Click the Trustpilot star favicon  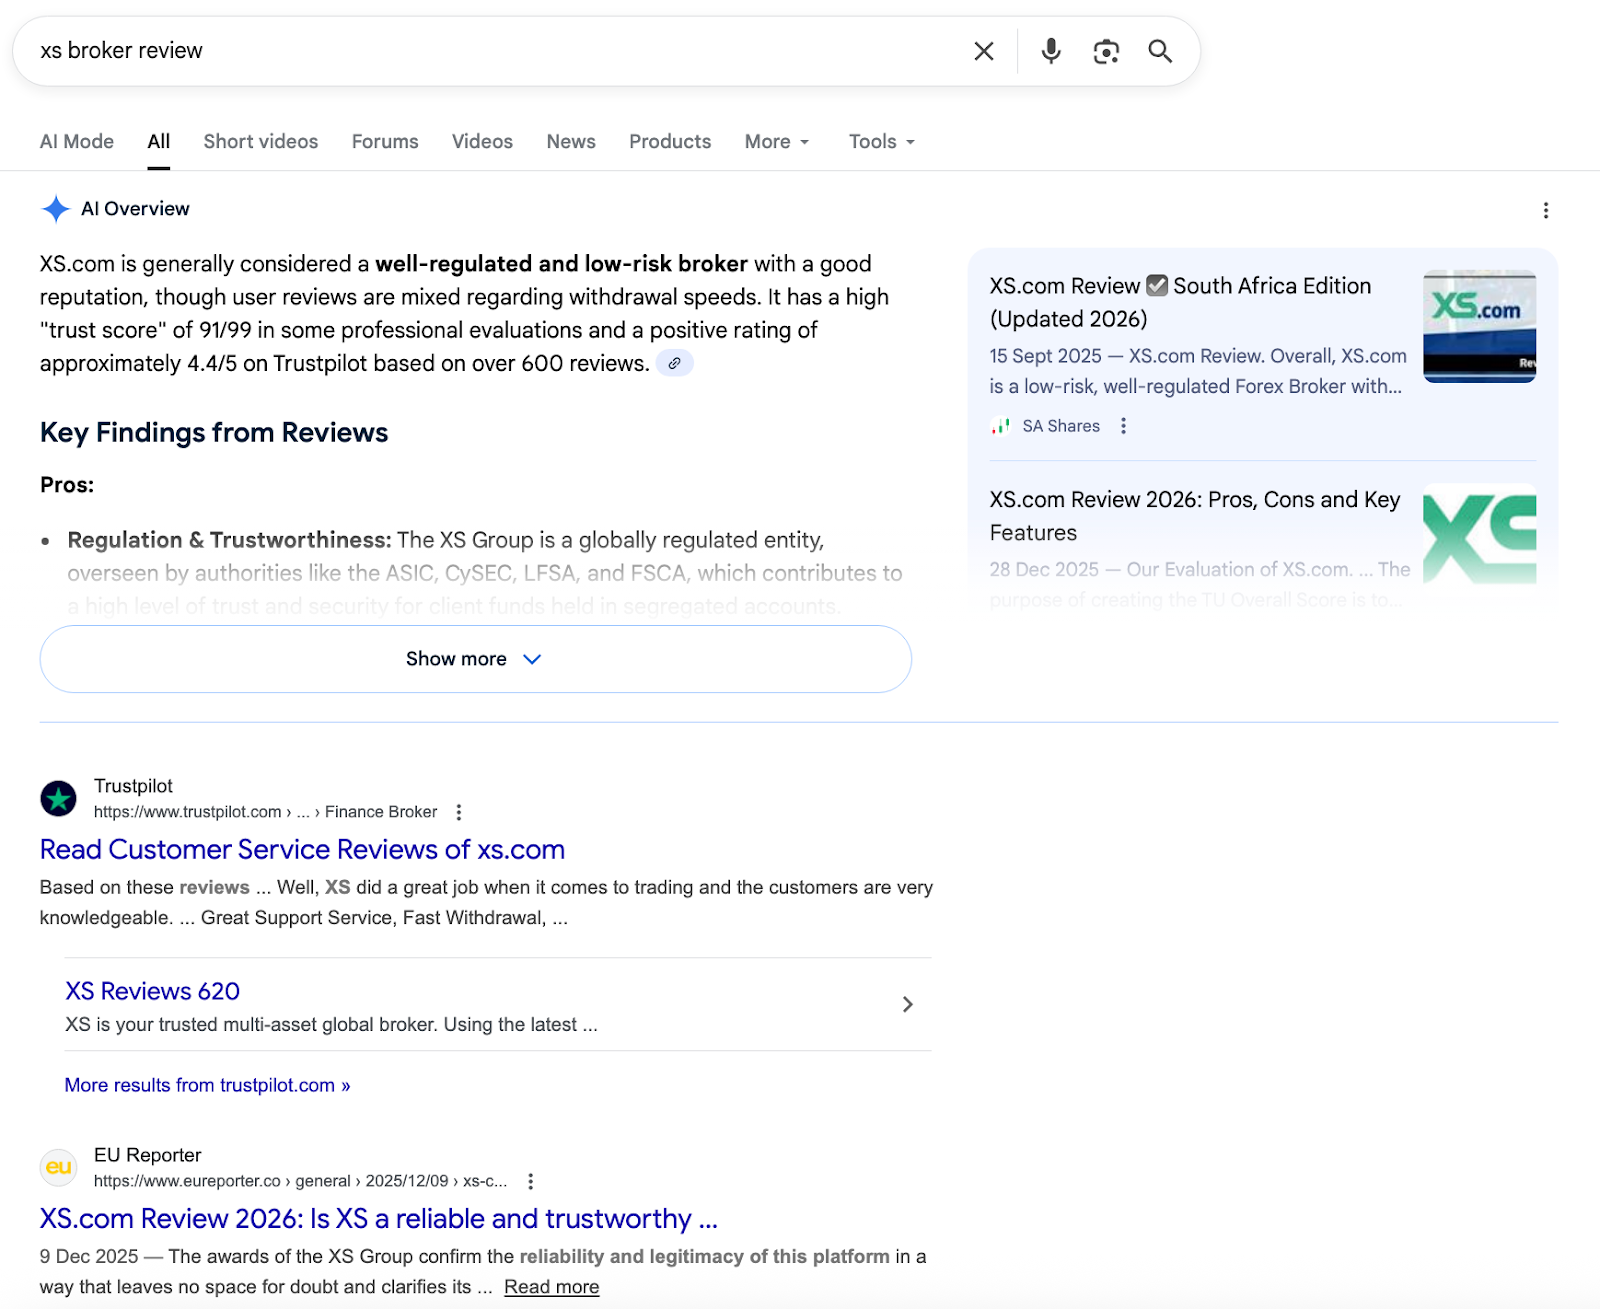58,798
